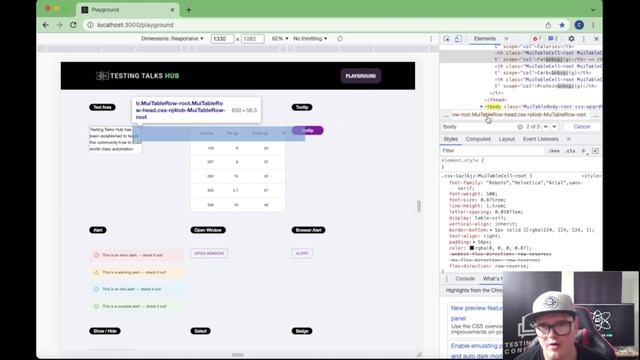This screenshot has width=640, height=360.
Task: View site information icon in address bar
Action: 90,25
